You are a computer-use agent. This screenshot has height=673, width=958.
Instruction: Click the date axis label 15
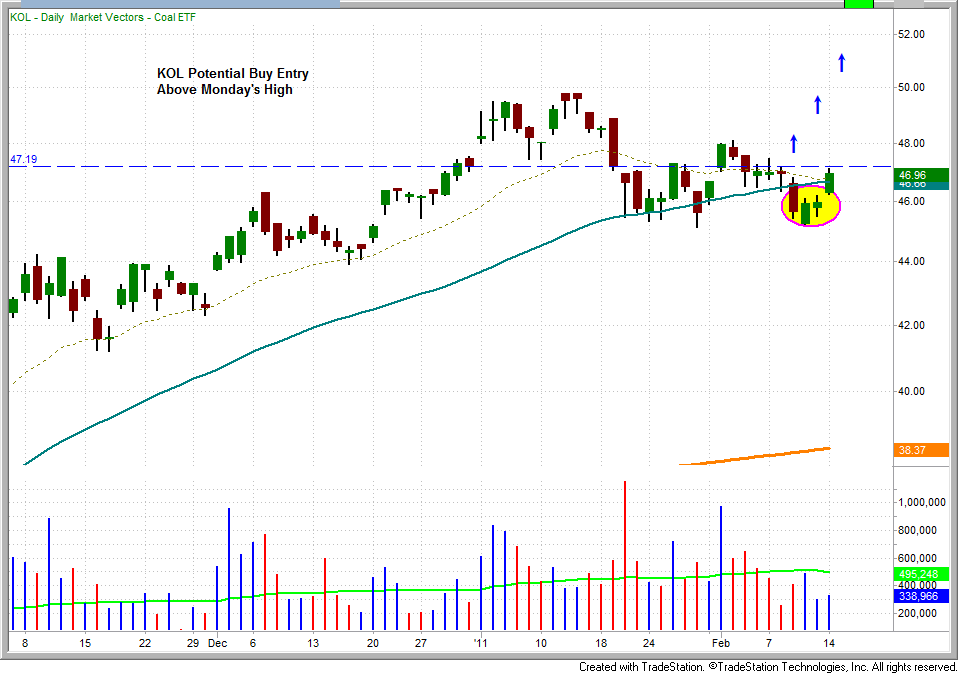pyautogui.click(x=85, y=643)
